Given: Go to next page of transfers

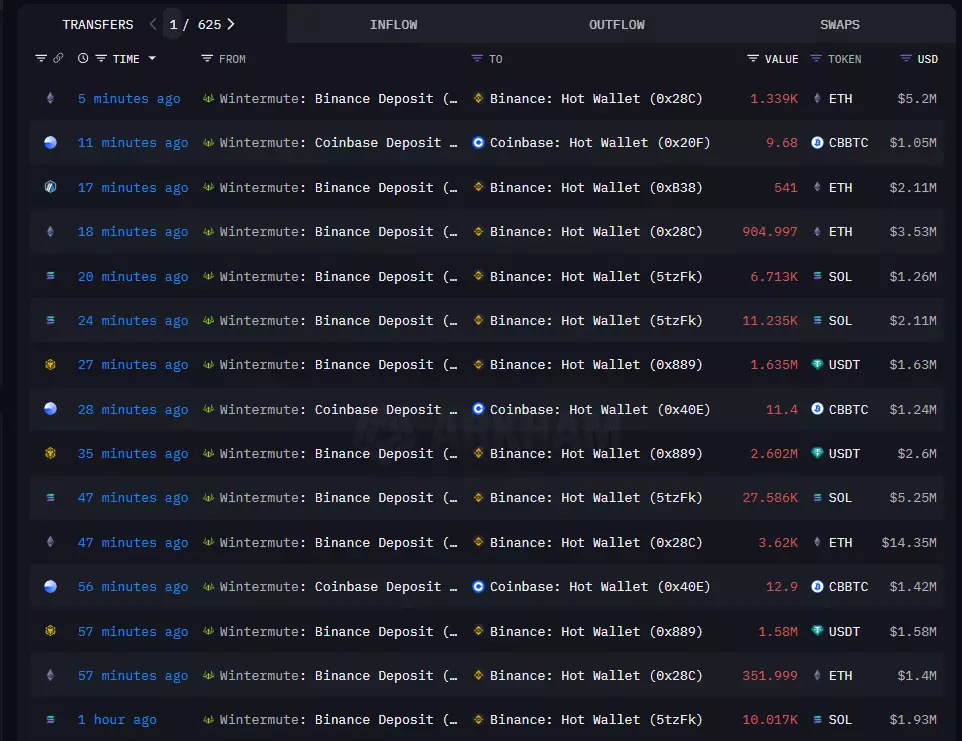Looking at the screenshot, I should tap(232, 24).
